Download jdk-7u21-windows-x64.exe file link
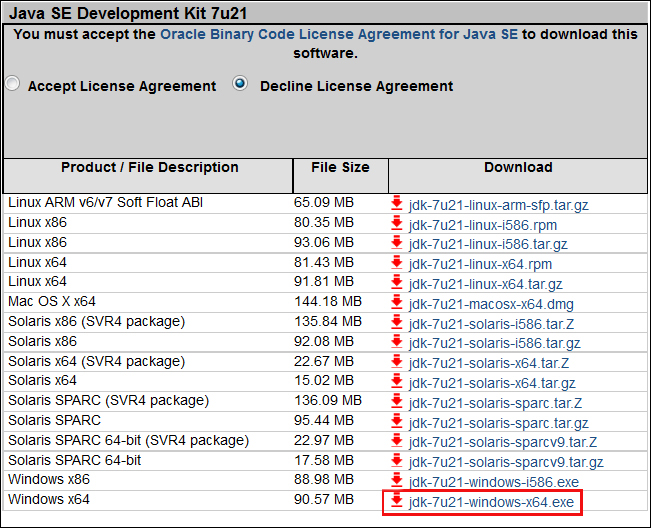The image size is (651, 528). click(x=491, y=501)
